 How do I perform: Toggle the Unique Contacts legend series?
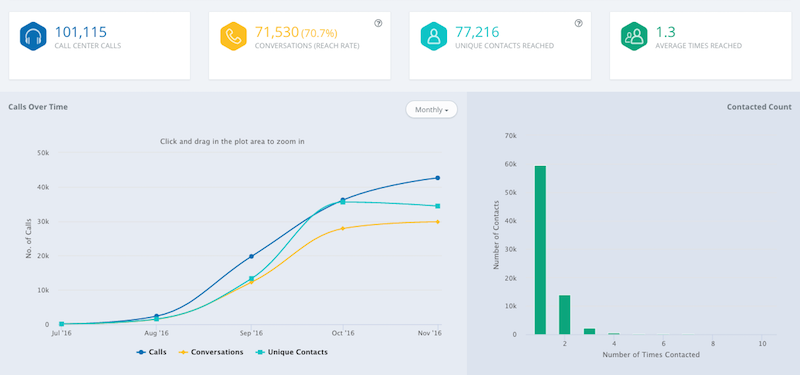(x=291, y=352)
